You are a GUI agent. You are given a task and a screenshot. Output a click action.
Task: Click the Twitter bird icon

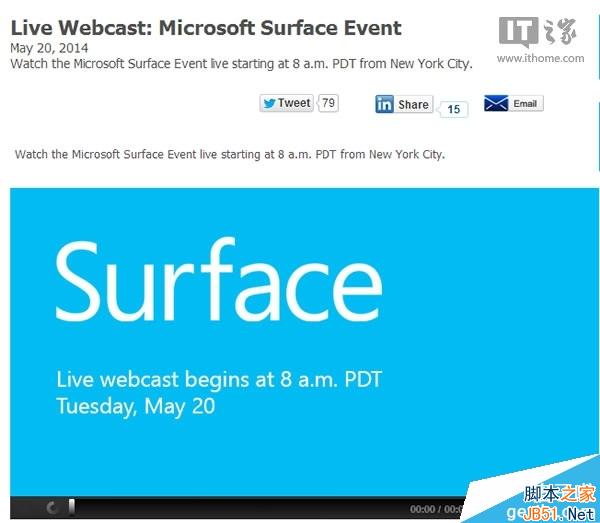tap(269, 103)
